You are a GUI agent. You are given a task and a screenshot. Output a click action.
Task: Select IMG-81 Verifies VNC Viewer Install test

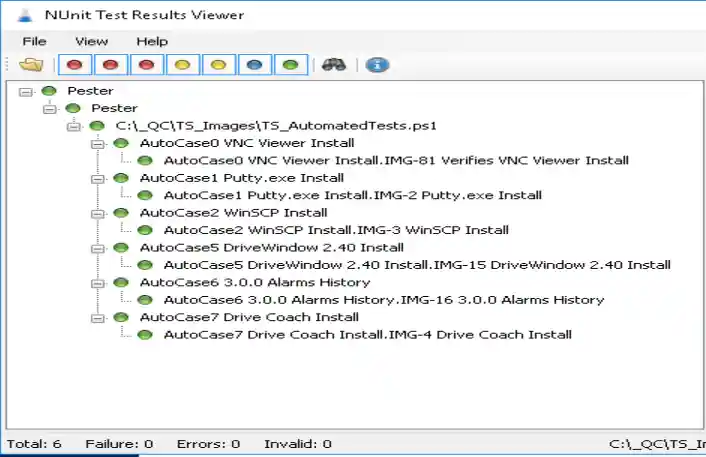[396, 161]
